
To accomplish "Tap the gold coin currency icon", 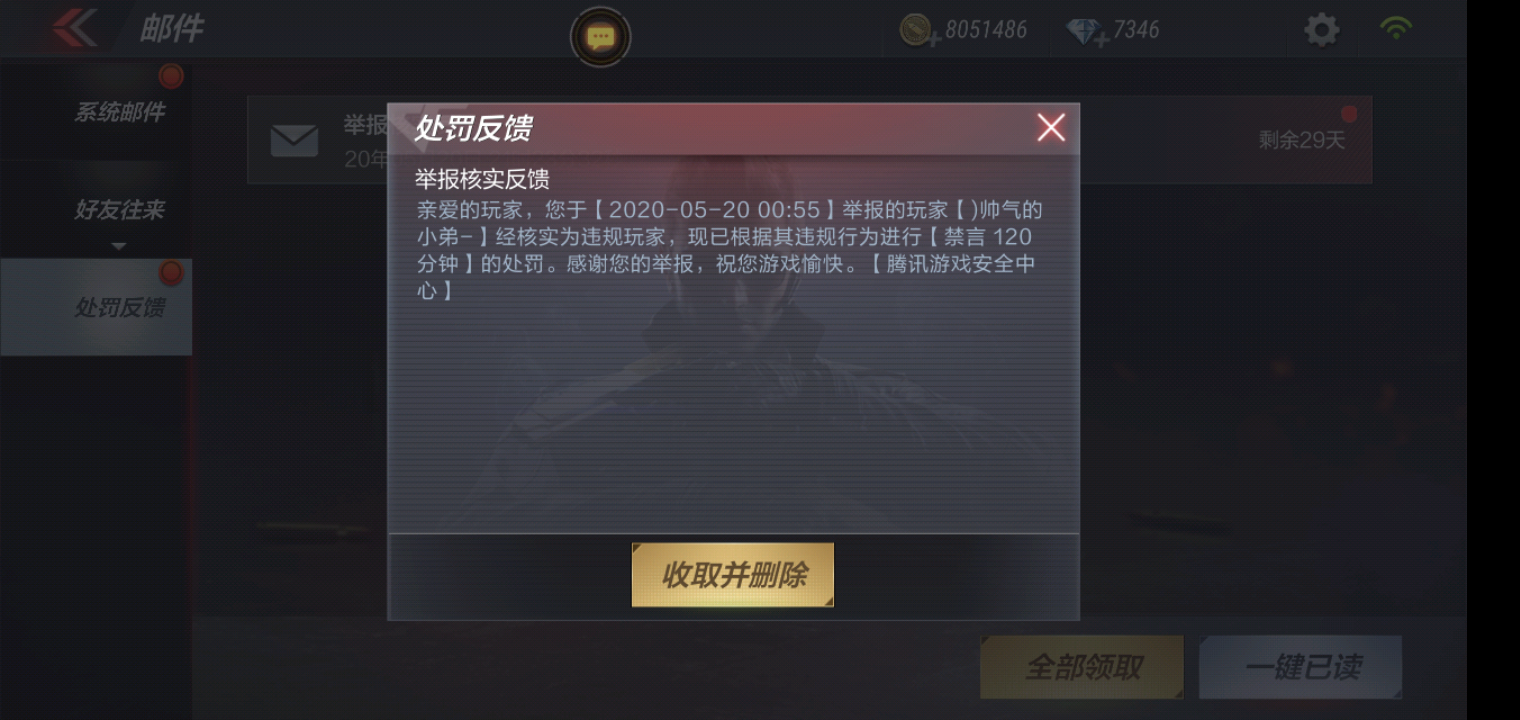I will [x=916, y=30].
